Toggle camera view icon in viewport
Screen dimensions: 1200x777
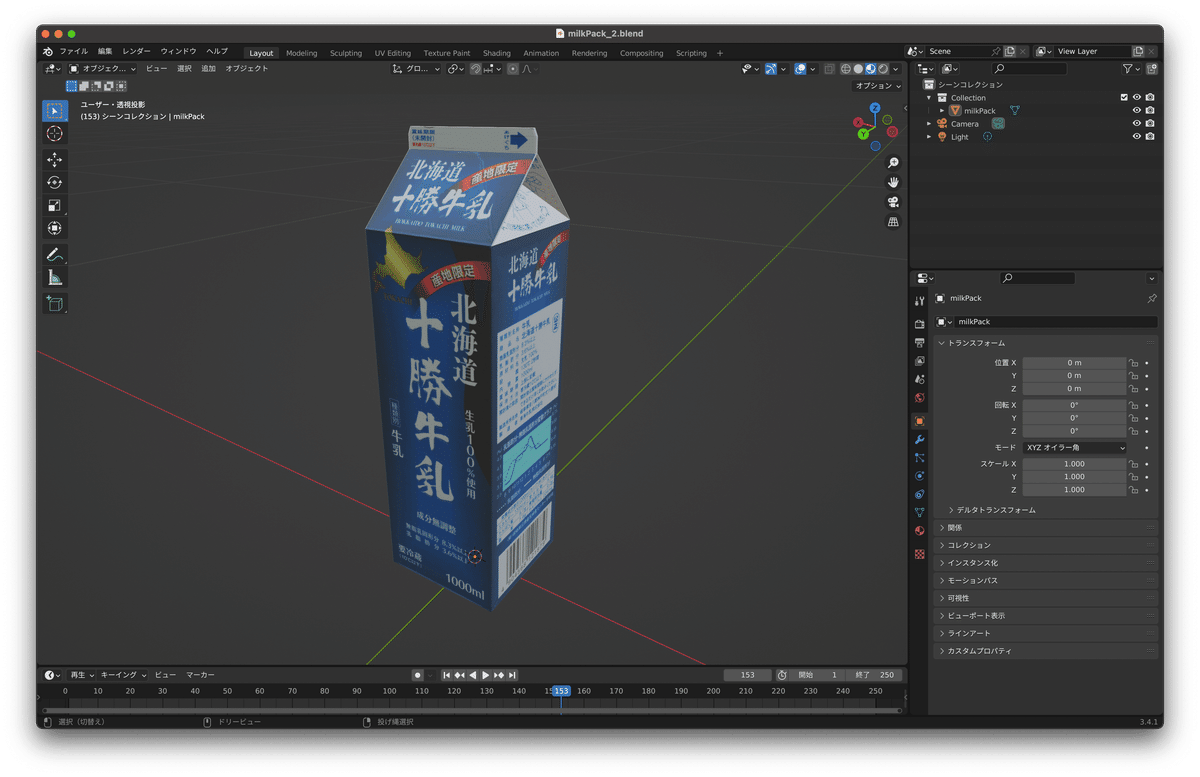tap(893, 202)
